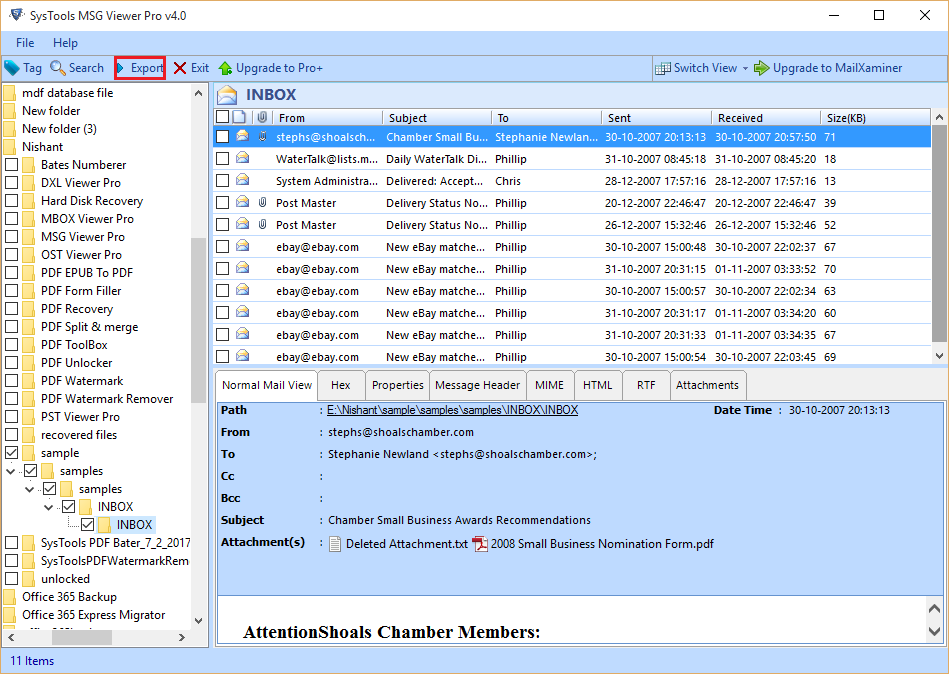Click the paperclip icon on the first email
This screenshot has width=949, height=674.
pyautogui.click(x=262, y=138)
